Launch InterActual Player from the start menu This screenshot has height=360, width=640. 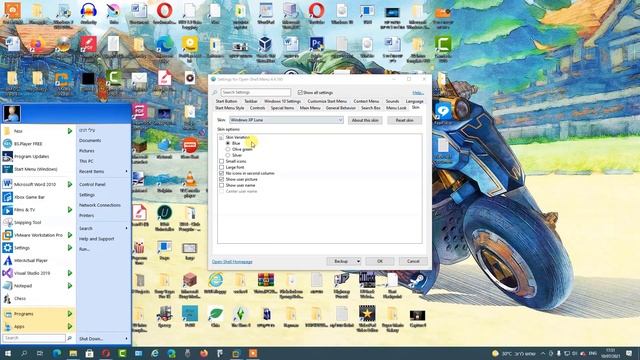pyautogui.click(x=38, y=260)
